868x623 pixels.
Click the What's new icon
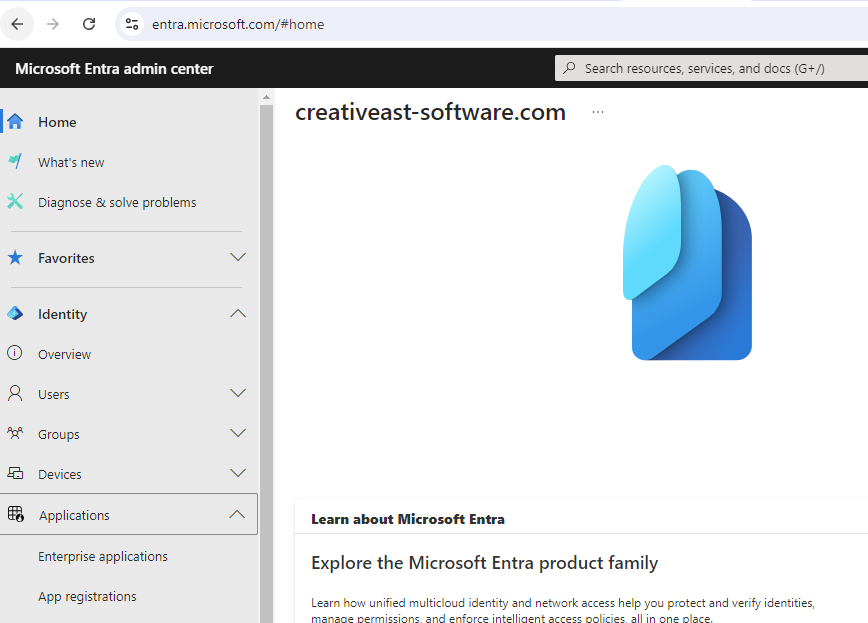(x=15, y=162)
